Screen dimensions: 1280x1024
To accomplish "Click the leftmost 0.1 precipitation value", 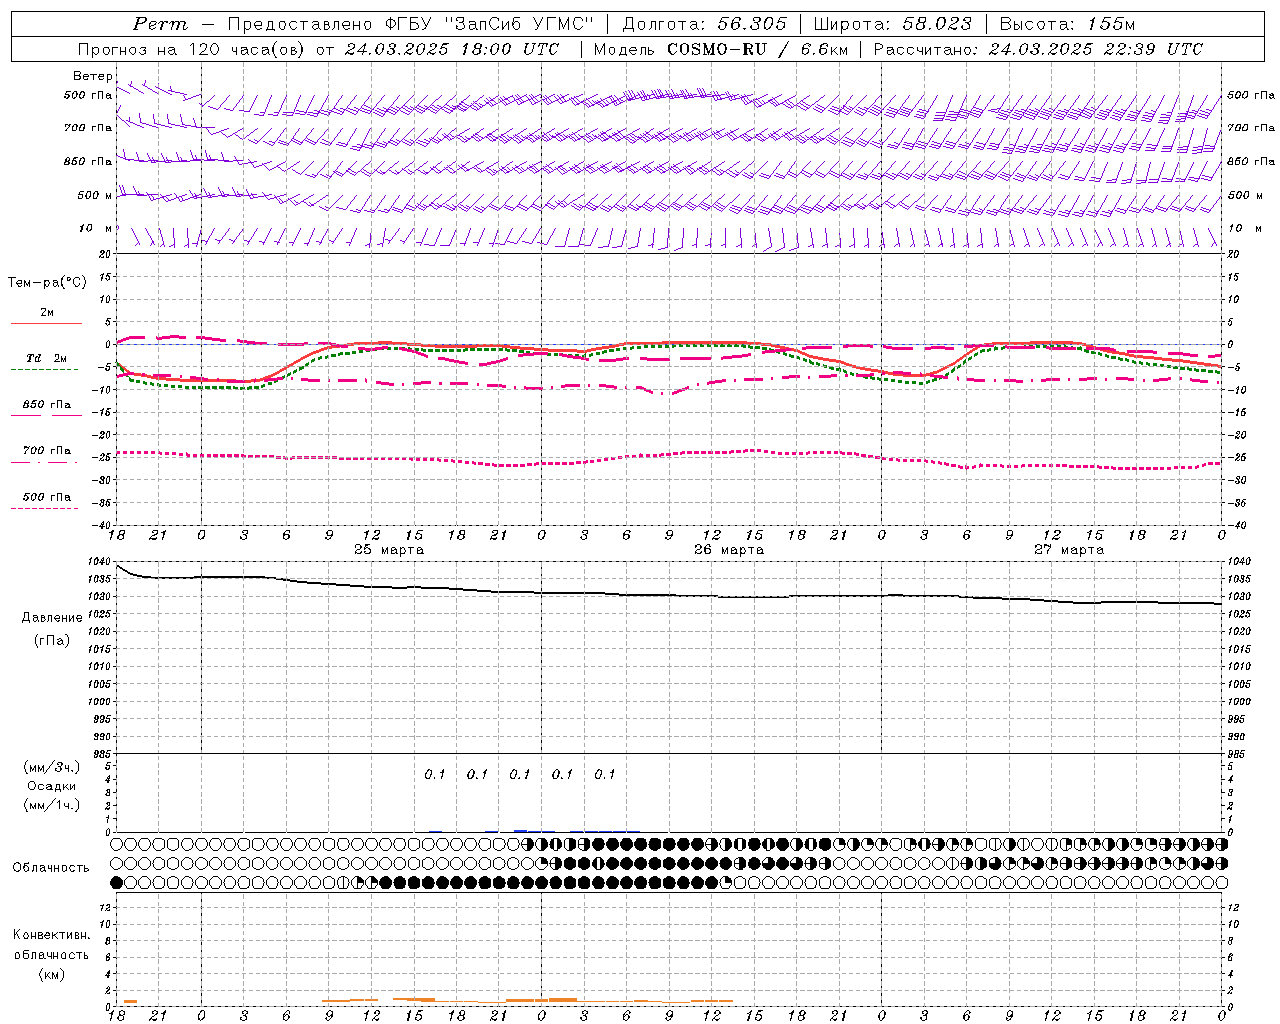I will click(435, 774).
